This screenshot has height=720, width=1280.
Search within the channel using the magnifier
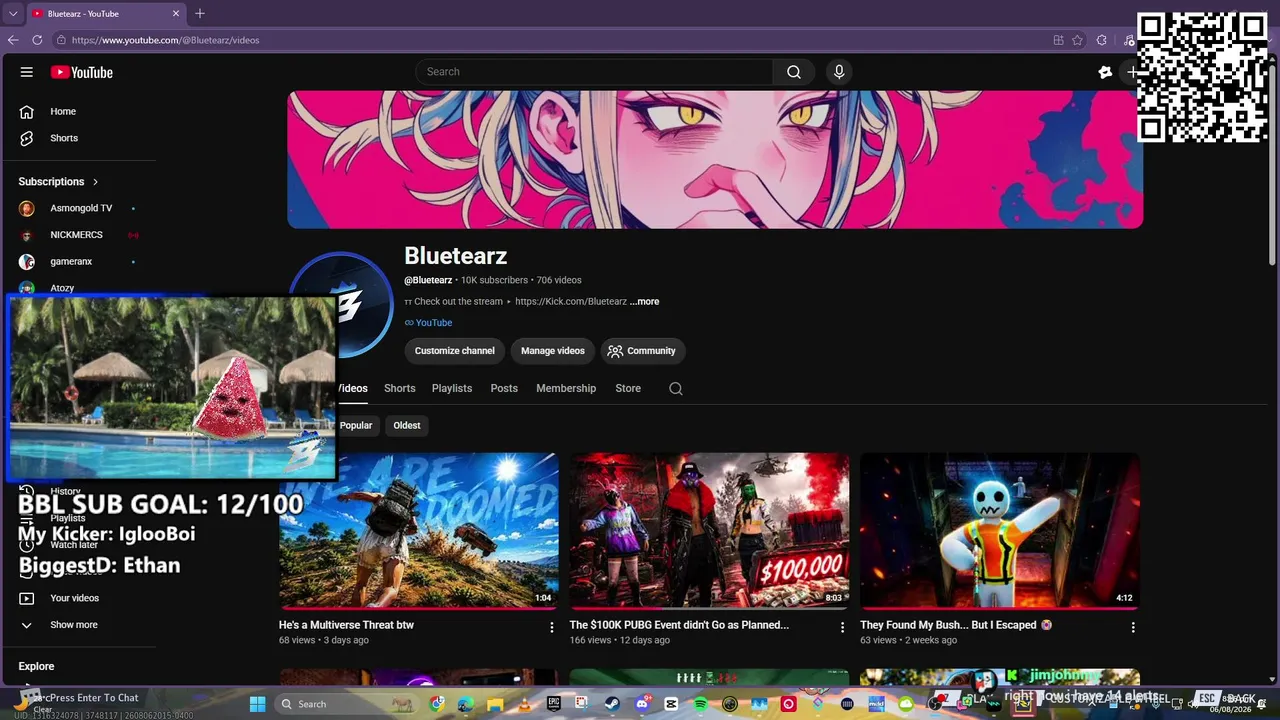point(676,389)
